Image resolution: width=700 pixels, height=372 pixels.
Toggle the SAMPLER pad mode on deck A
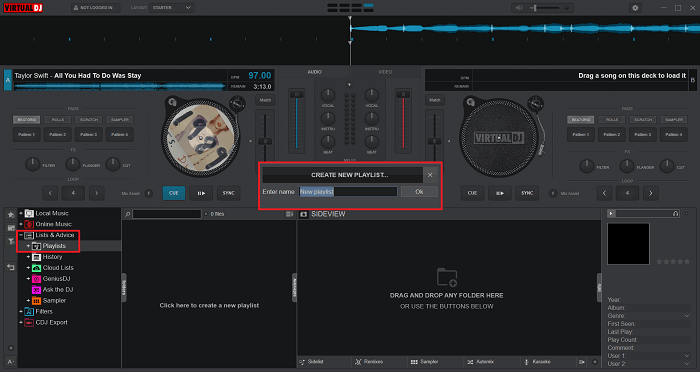point(120,120)
